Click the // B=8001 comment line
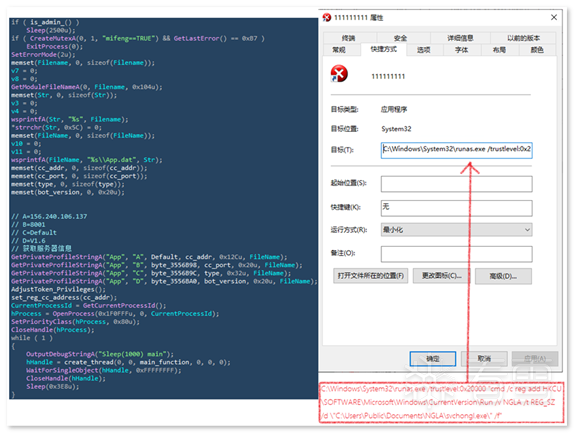The height and width of the screenshot is (433, 574). tap(28, 224)
